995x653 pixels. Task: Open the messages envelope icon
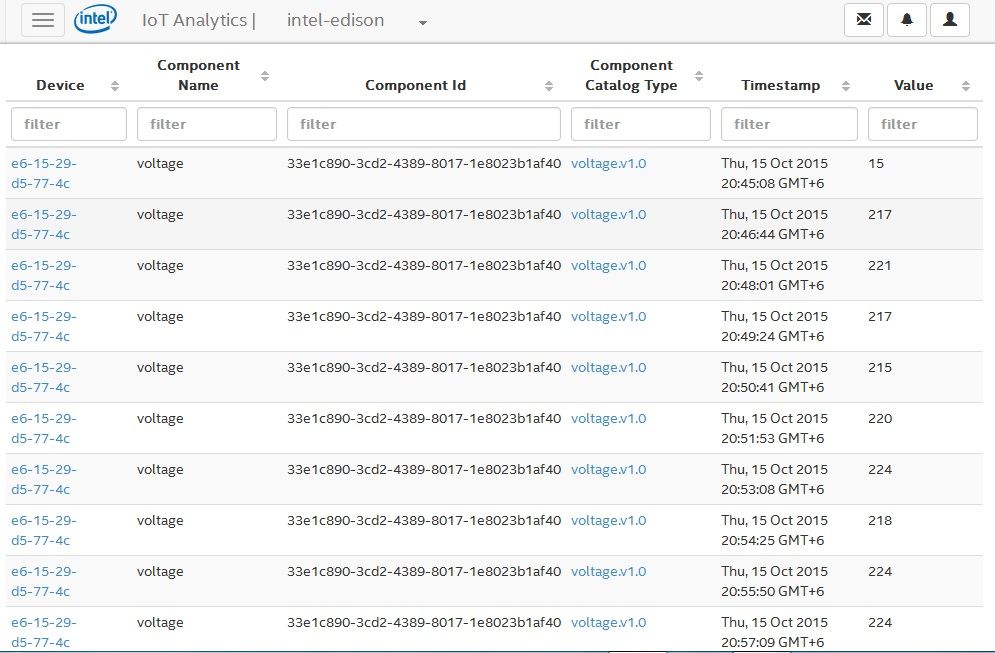pos(864,20)
